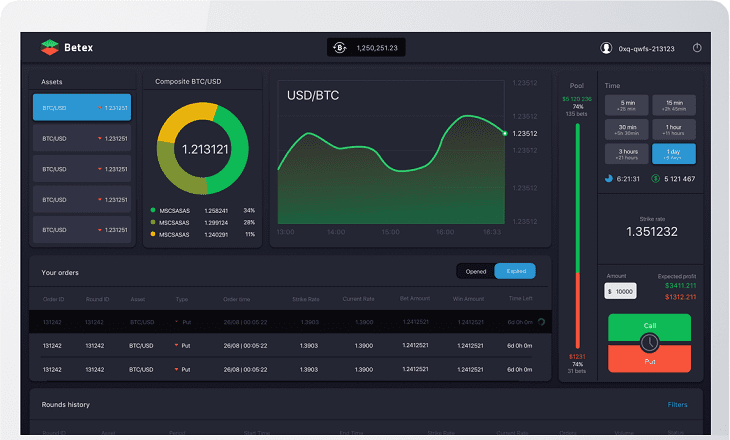730x440 pixels.
Task: Click the Strike rate value 1.351232
Action: pos(652,231)
